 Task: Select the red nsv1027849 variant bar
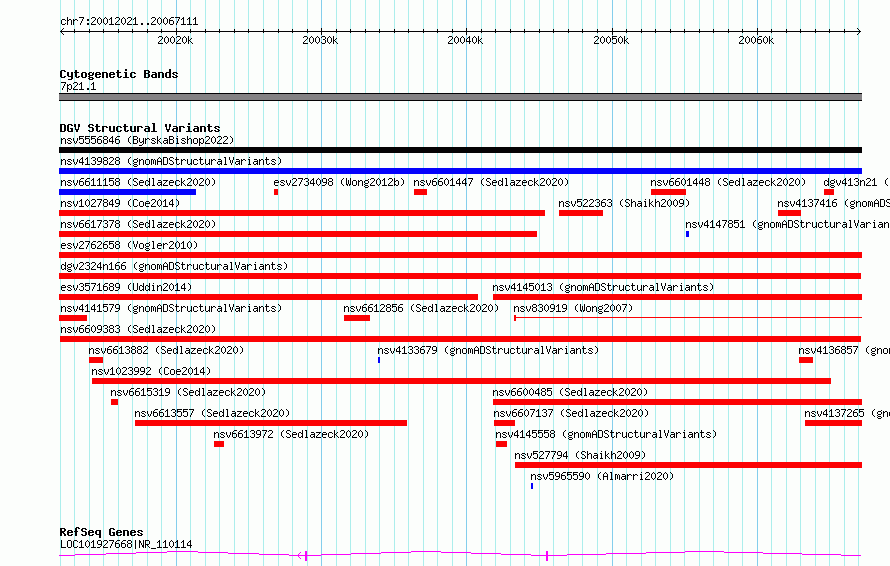coord(302,213)
